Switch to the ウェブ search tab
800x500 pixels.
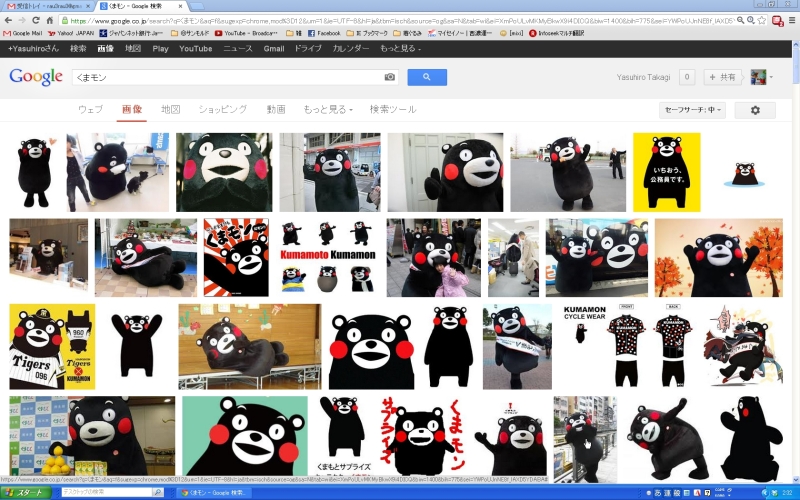click(90, 109)
